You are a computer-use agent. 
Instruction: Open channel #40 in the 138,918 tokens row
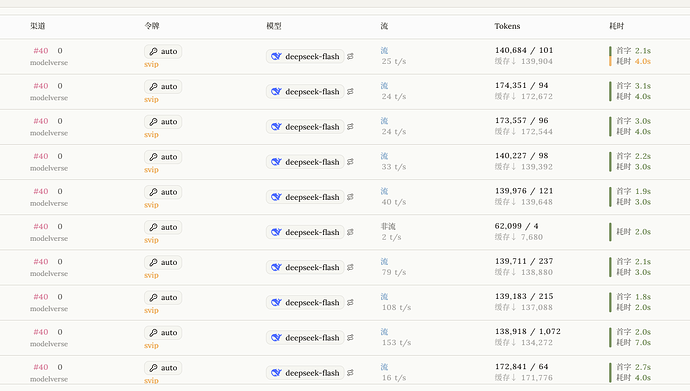[41, 332]
